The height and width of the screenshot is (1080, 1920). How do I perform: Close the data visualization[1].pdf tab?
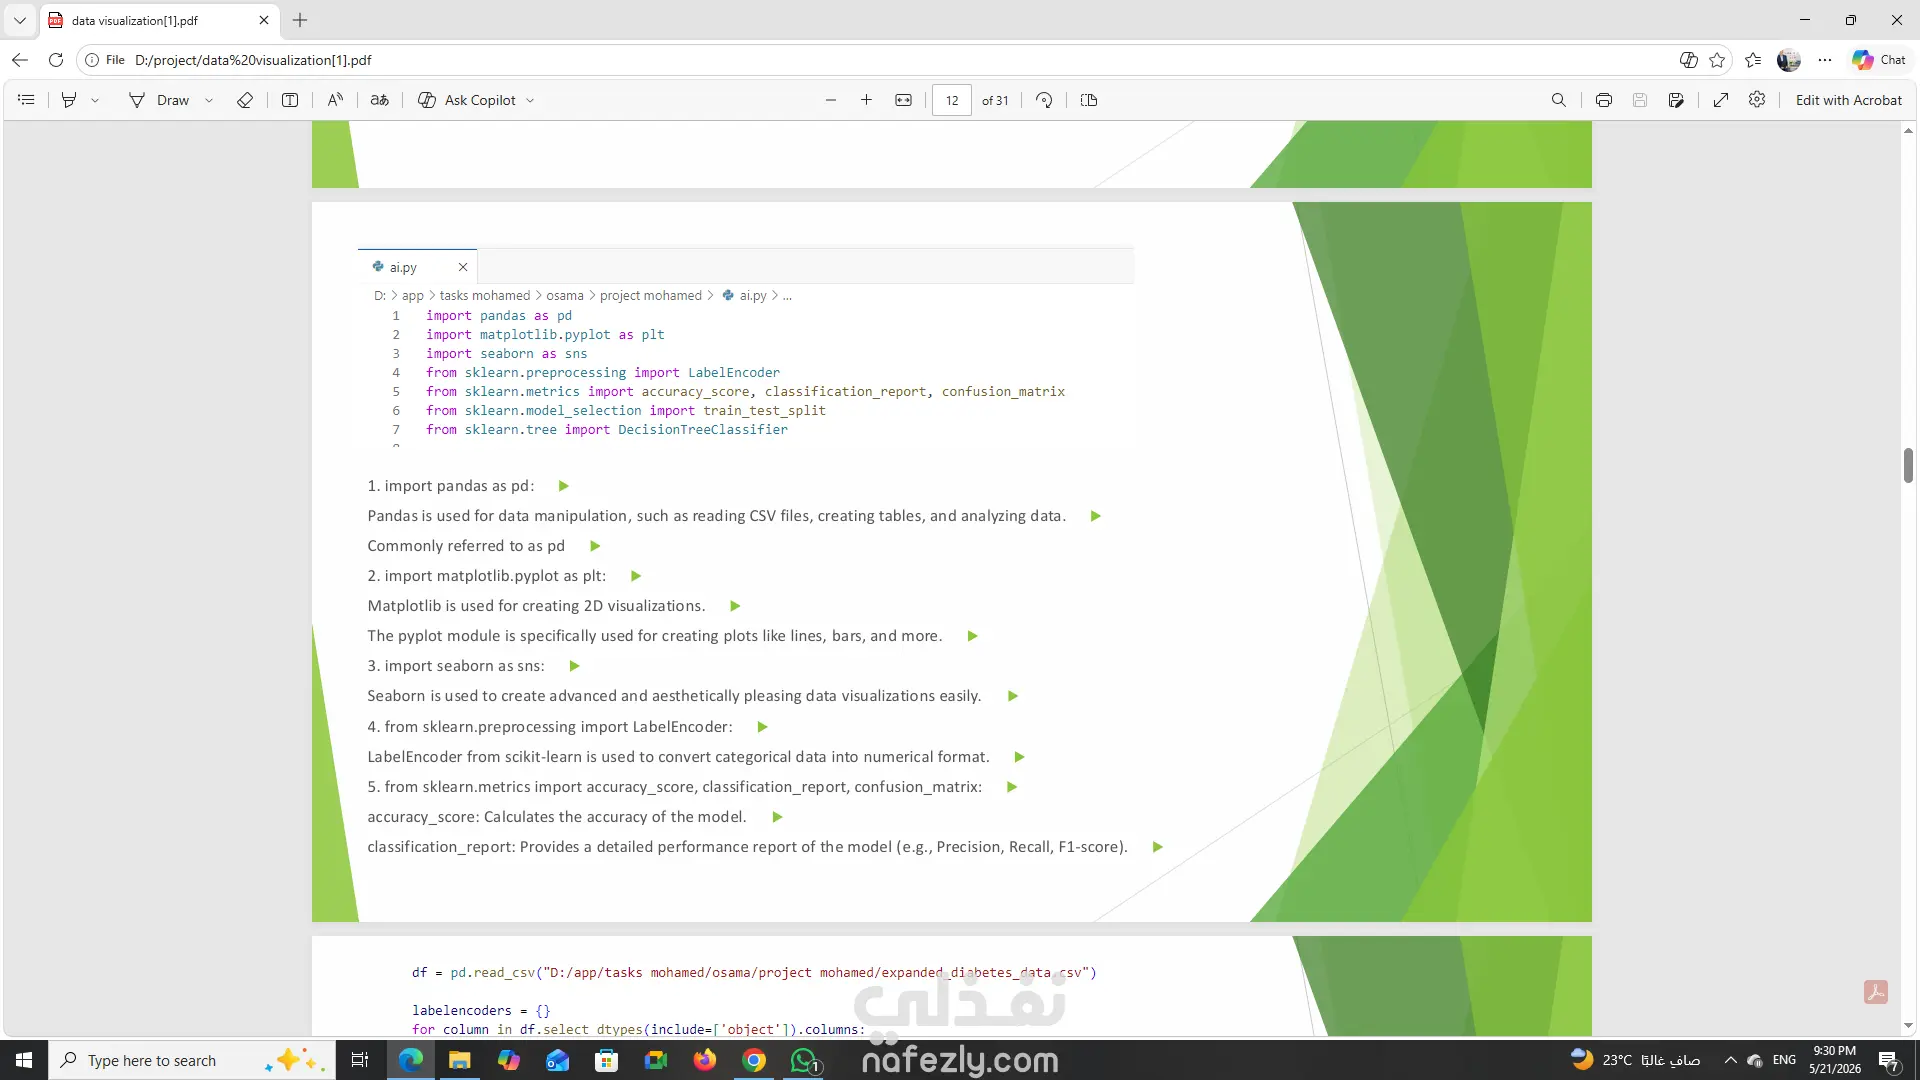click(x=264, y=20)
